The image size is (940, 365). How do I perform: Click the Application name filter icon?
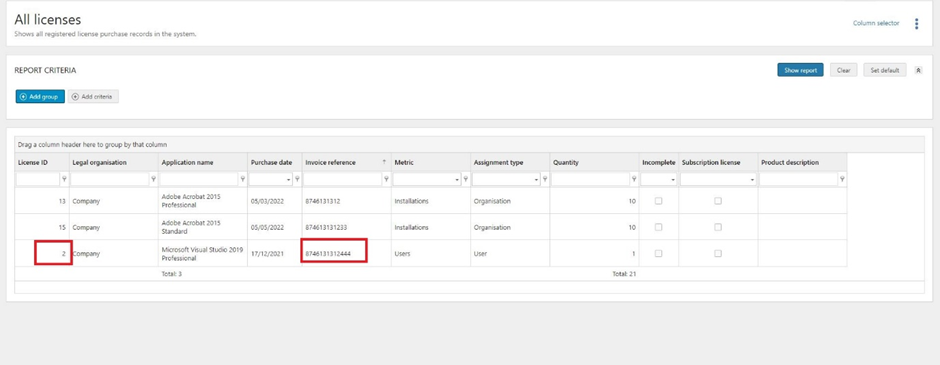click(242, 179)
